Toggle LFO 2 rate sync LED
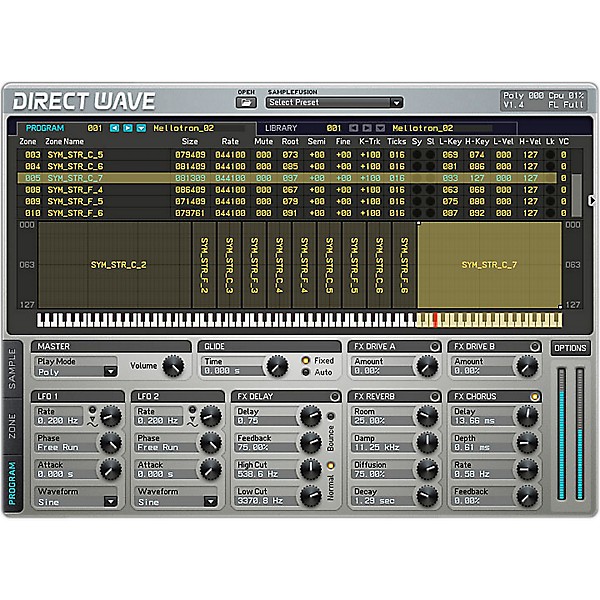 tap(192, 410)
